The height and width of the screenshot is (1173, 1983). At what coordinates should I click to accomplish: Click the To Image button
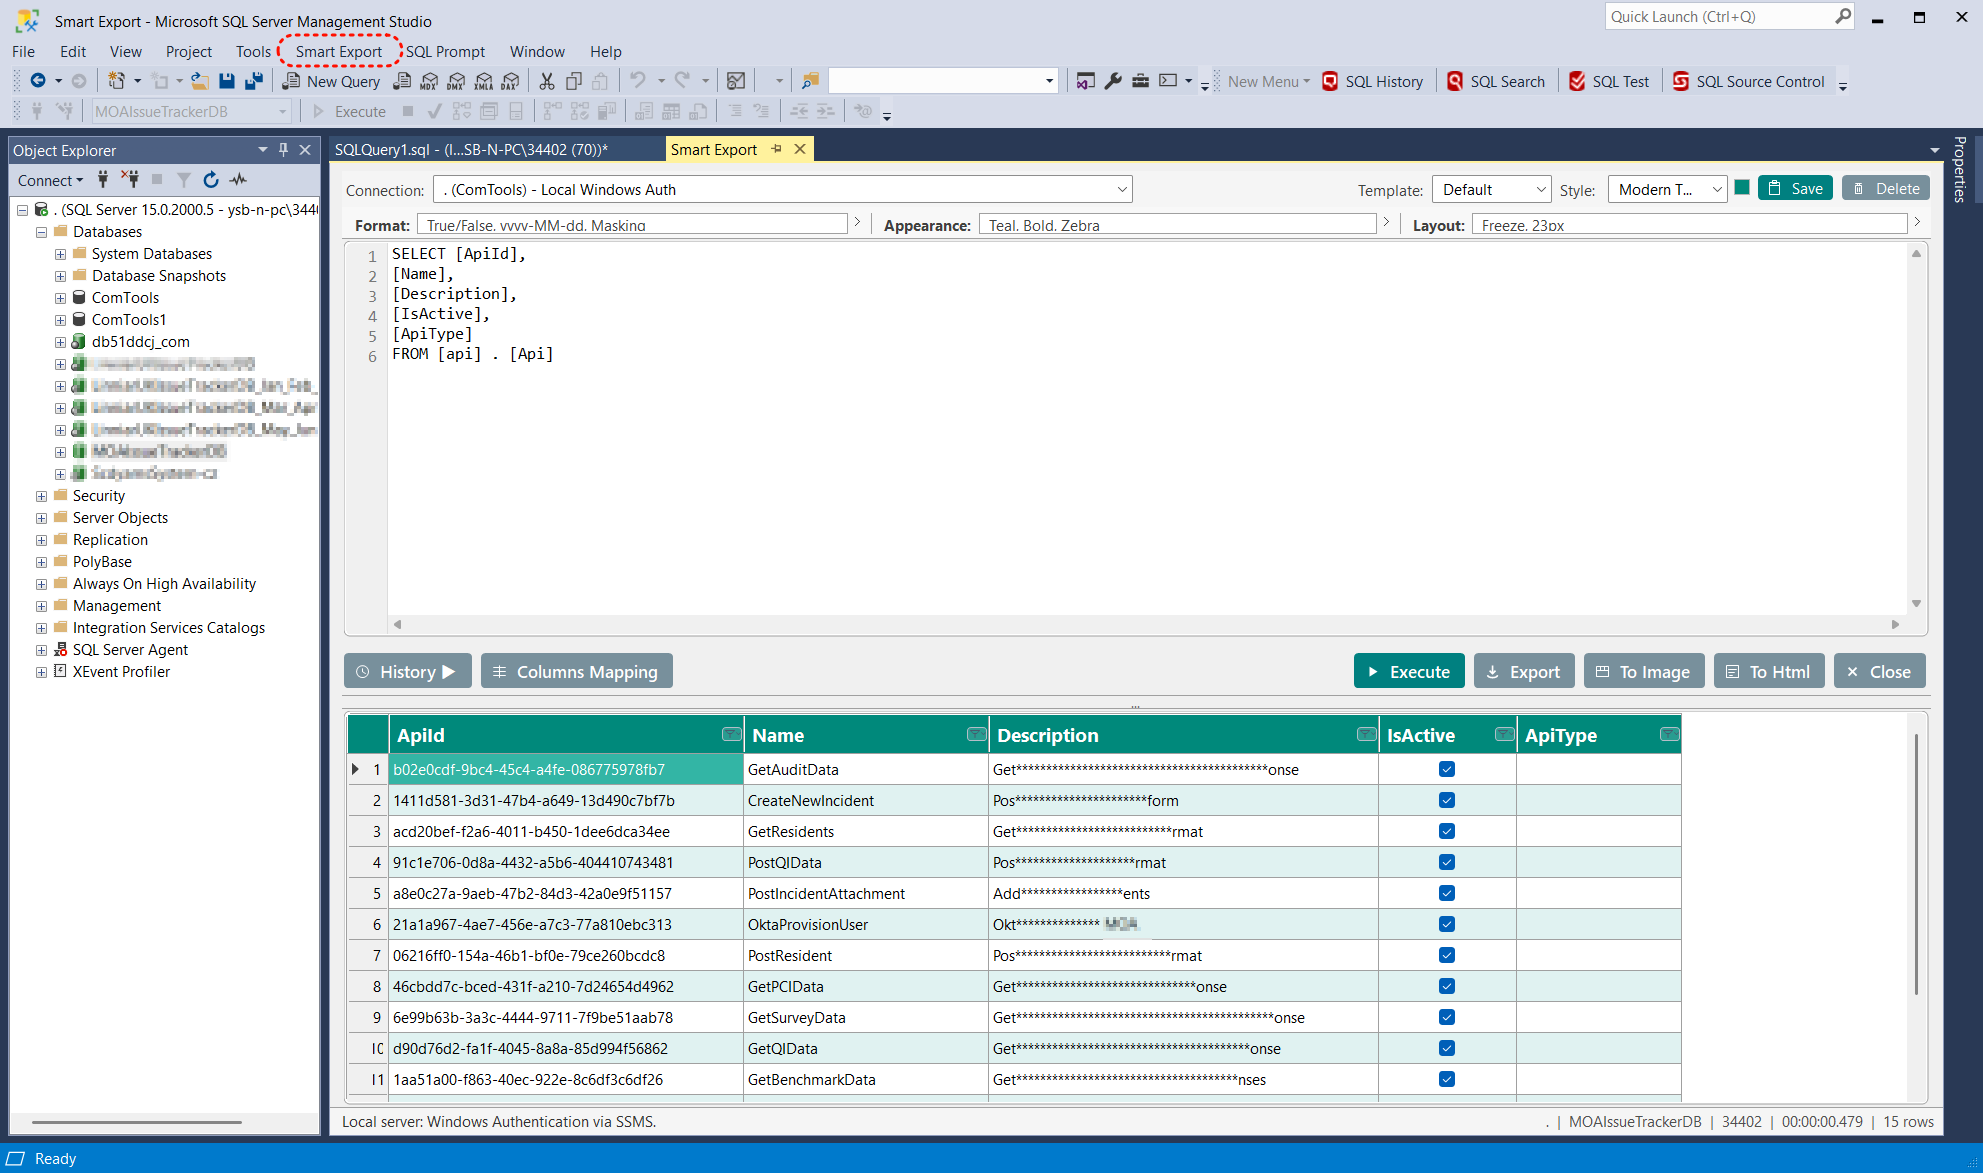point(1643,672)
